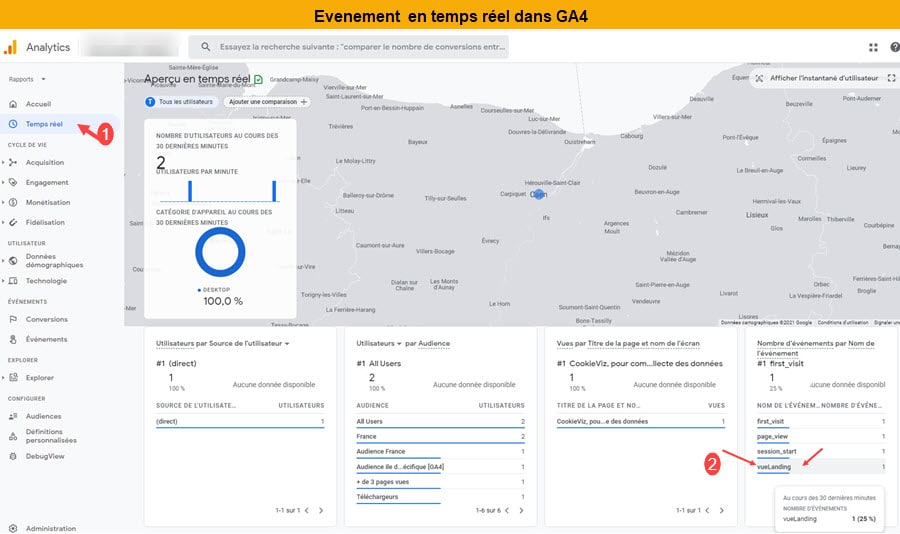
Task: Click the Fidélisation pencil icon
Action: 13,222
